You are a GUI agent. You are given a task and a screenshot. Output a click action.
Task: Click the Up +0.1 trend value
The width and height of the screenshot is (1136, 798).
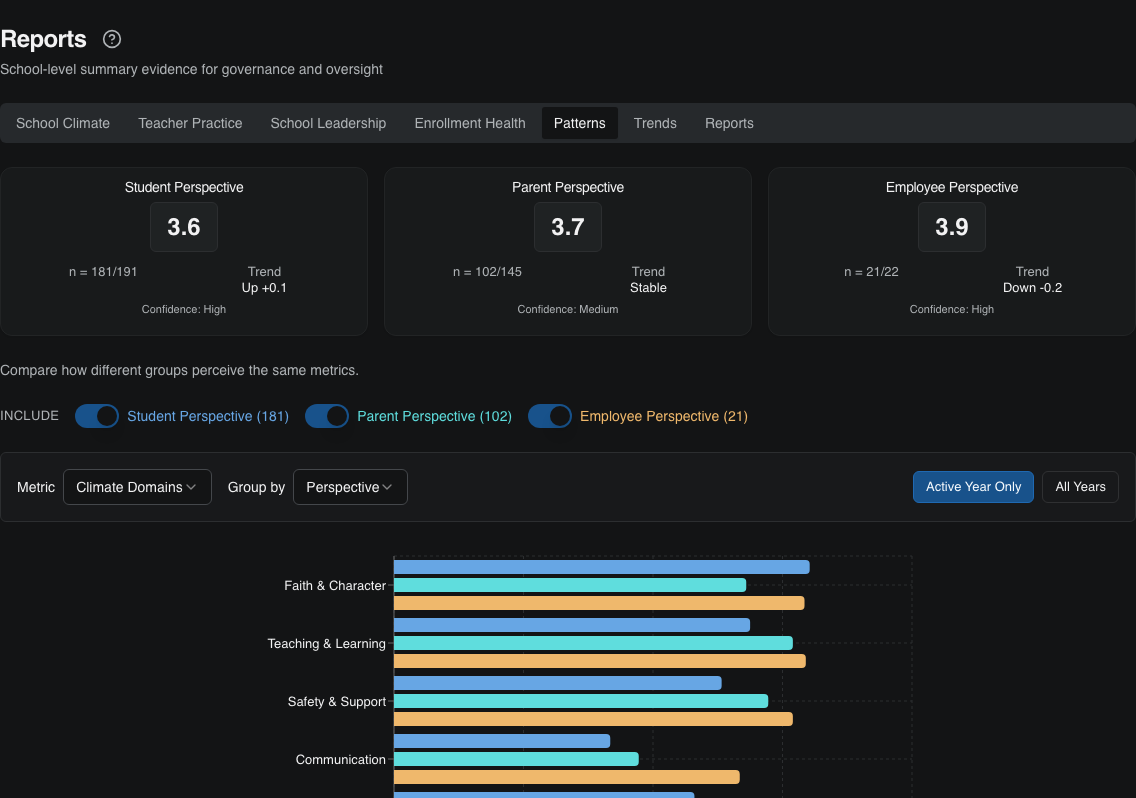264,288
